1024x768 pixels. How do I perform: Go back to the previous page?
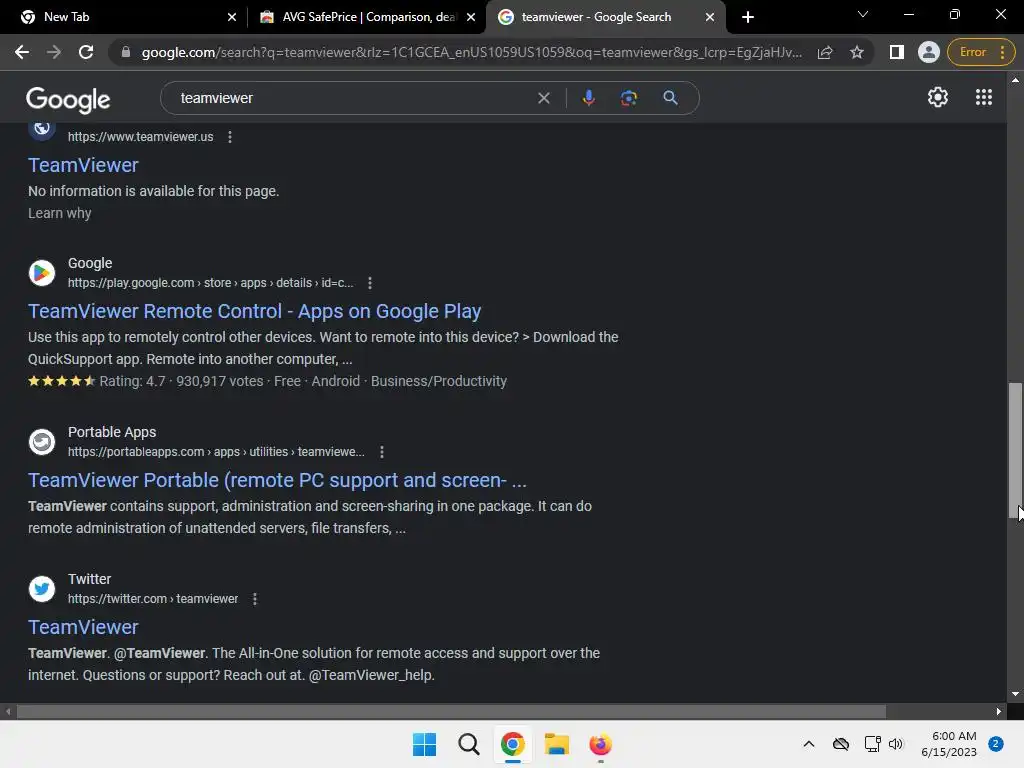click(22, 52)
